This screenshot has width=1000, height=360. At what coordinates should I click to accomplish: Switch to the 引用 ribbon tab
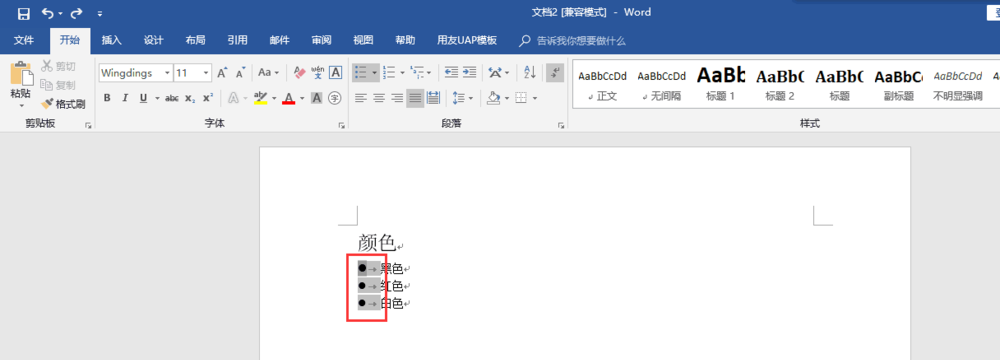(237, 40)
